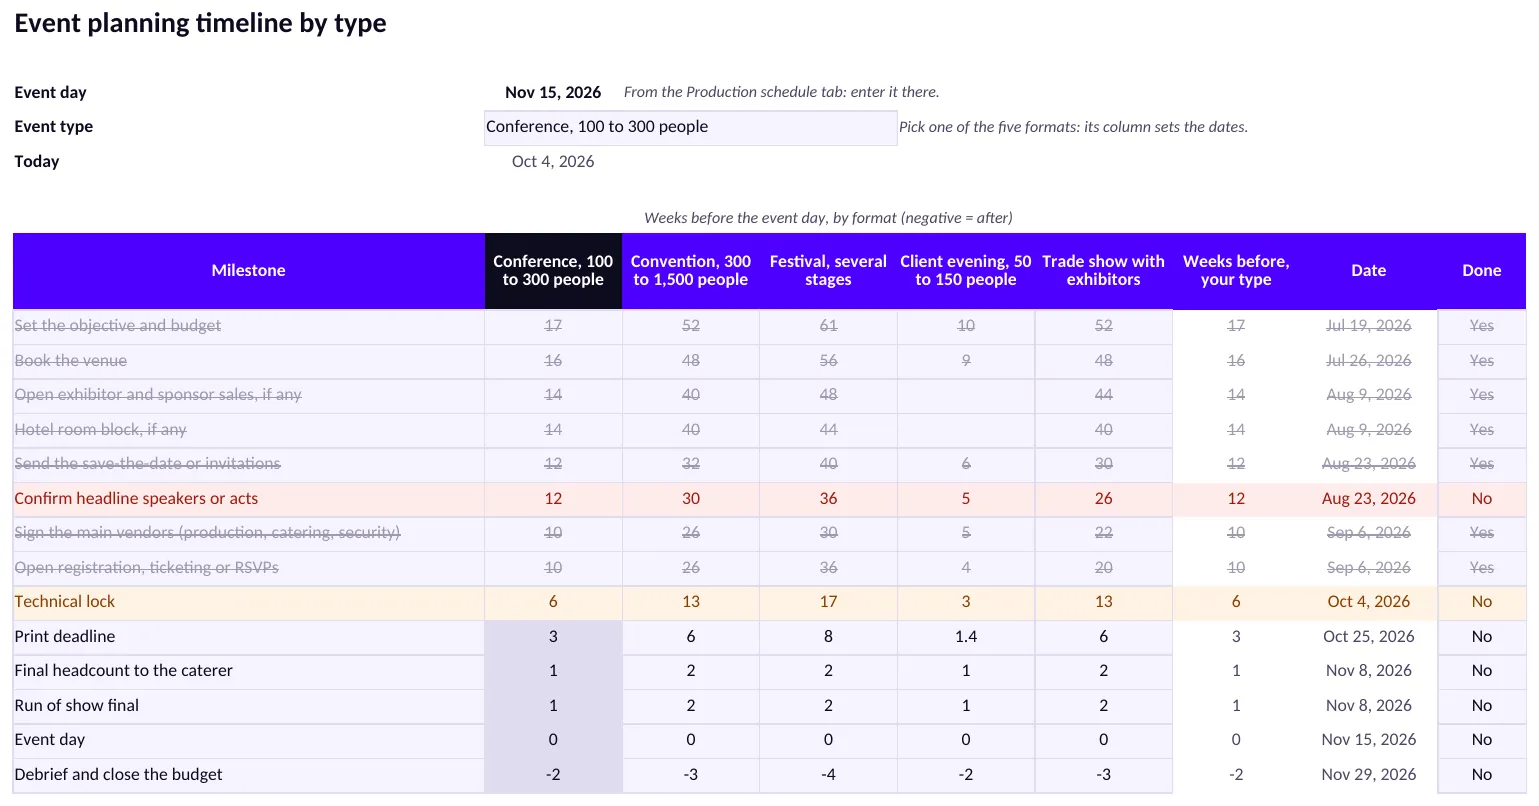Select the Event day milestone row cell
1539x806 pixels.
click(249, 740)
